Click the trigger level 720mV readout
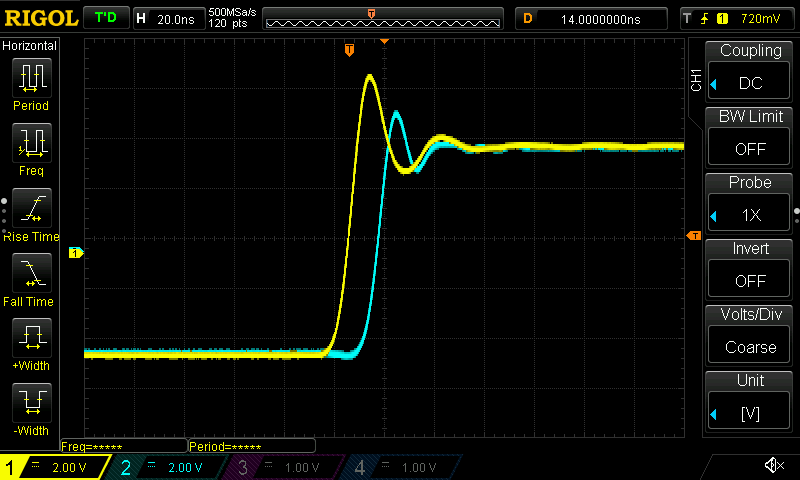800x480 pixels. (x=760, y=19)
